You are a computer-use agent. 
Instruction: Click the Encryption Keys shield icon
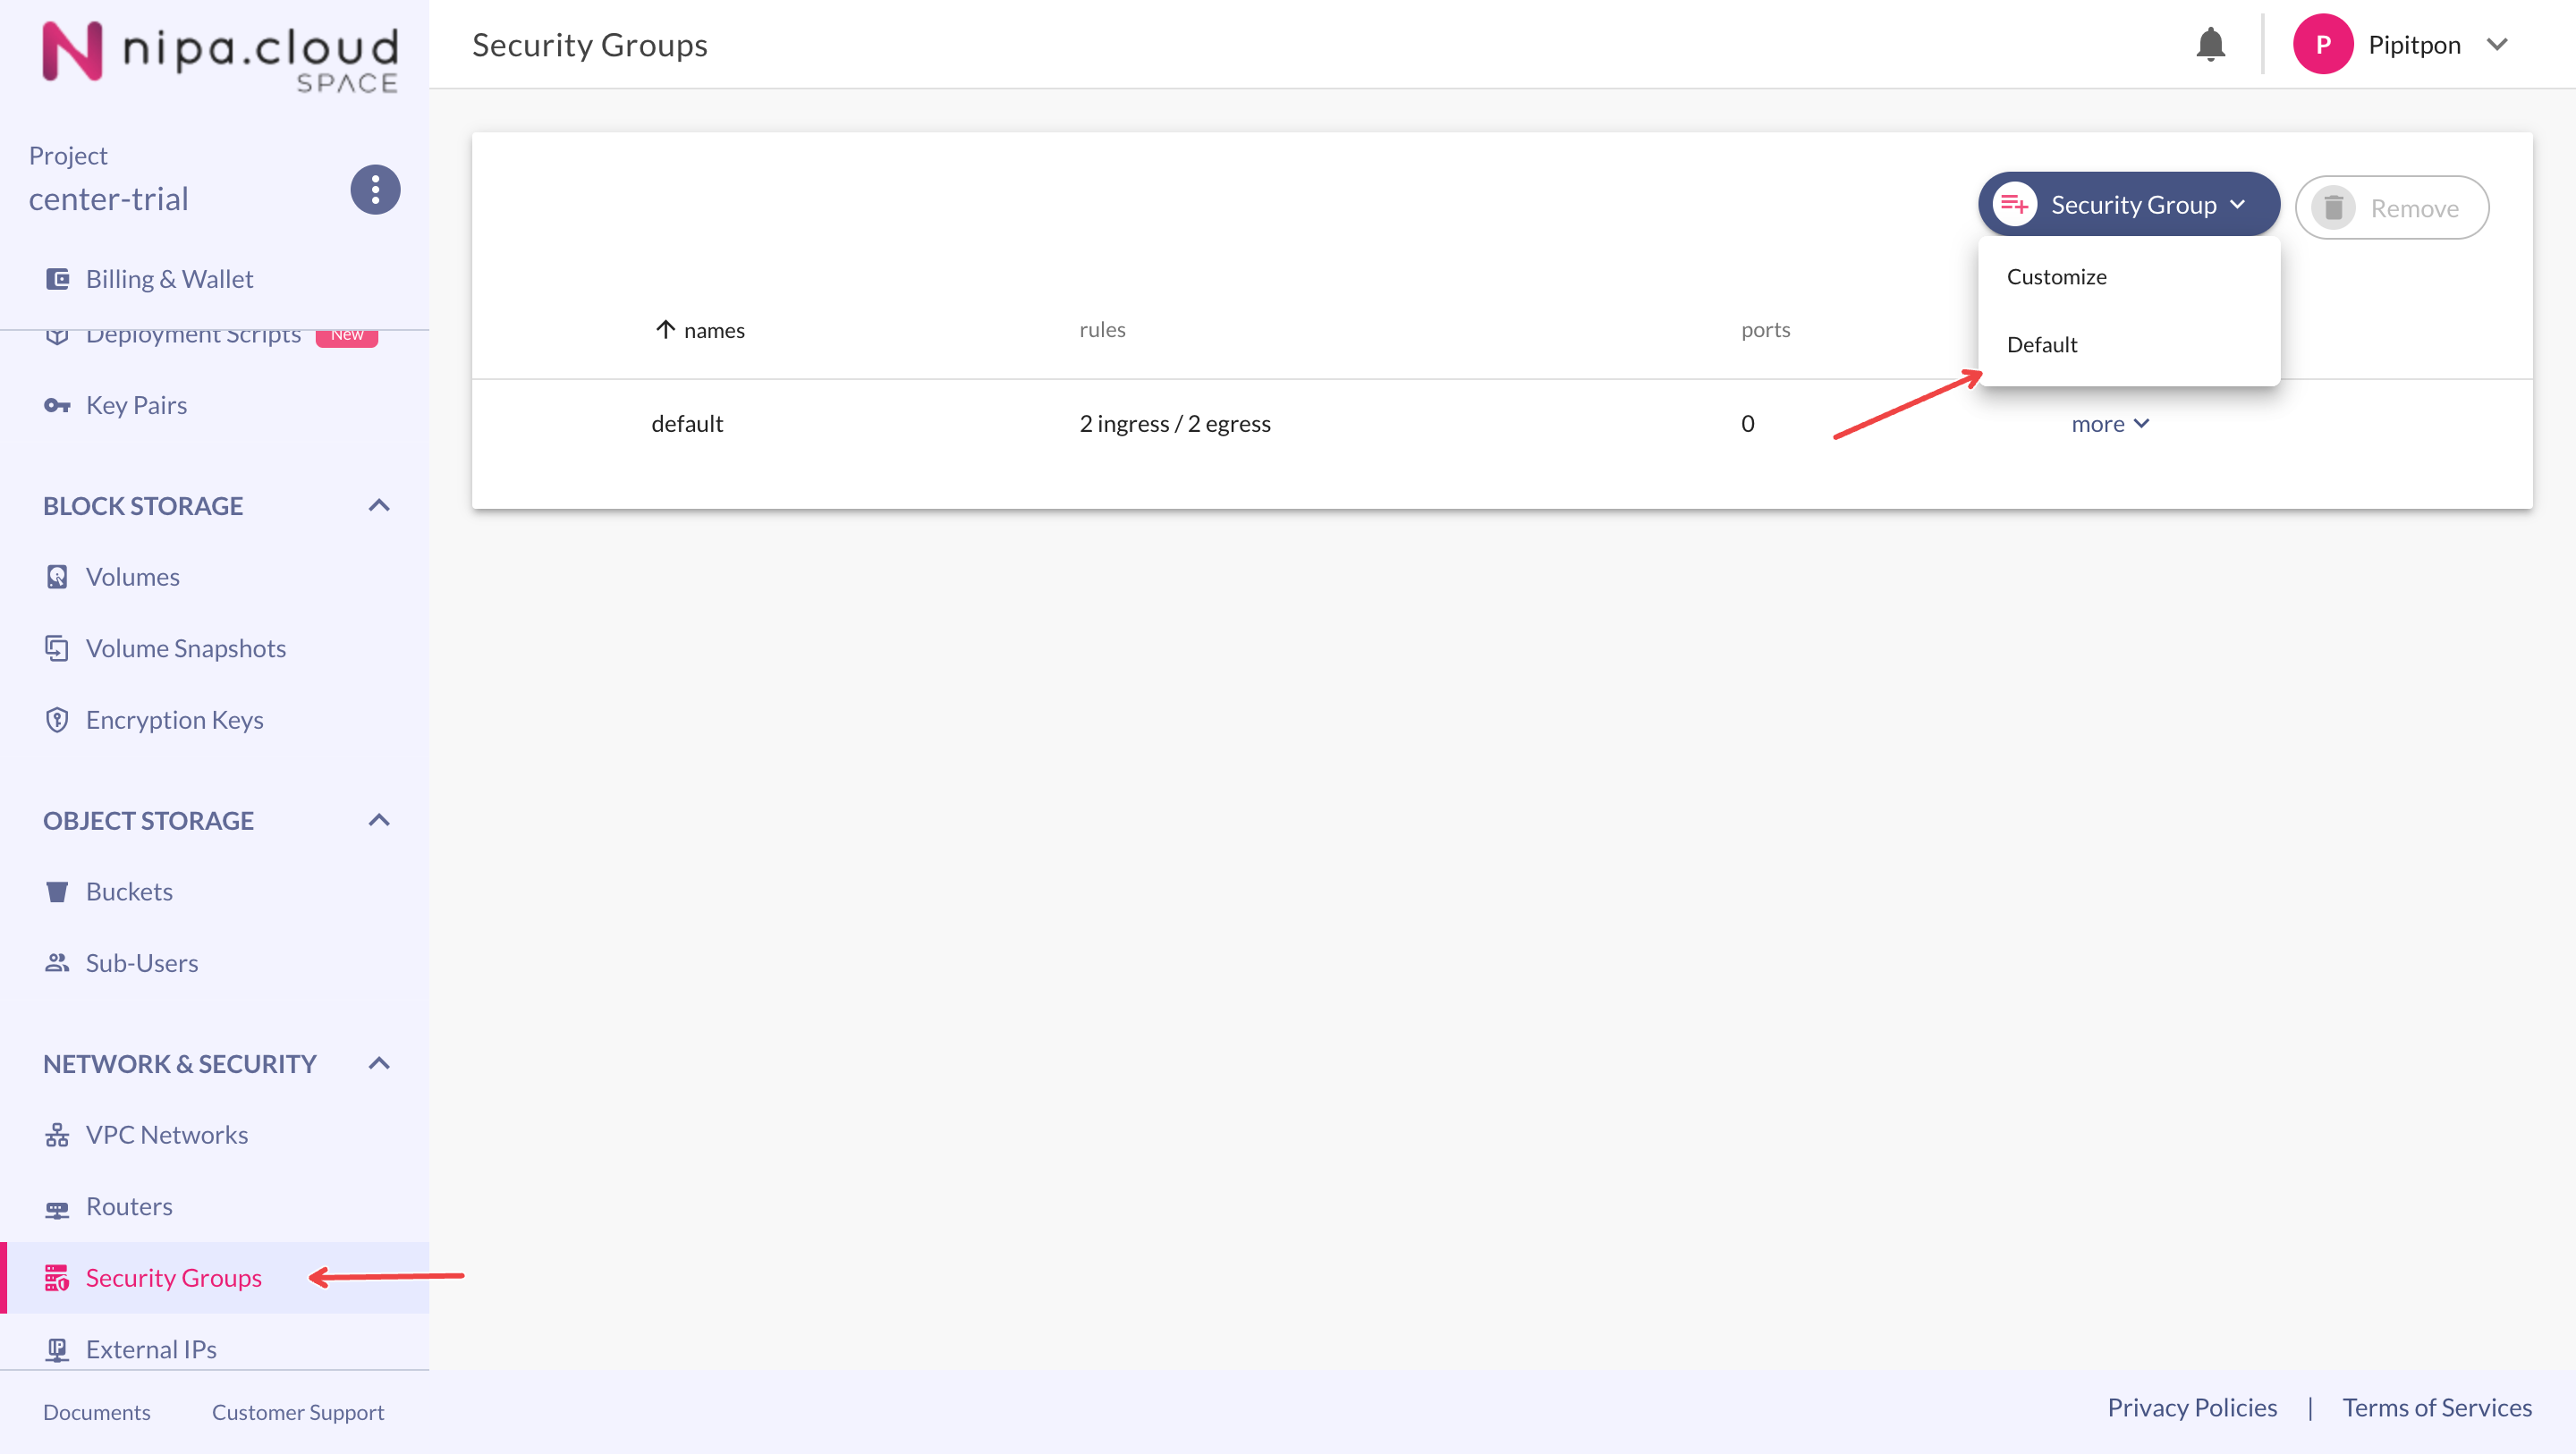57,720
